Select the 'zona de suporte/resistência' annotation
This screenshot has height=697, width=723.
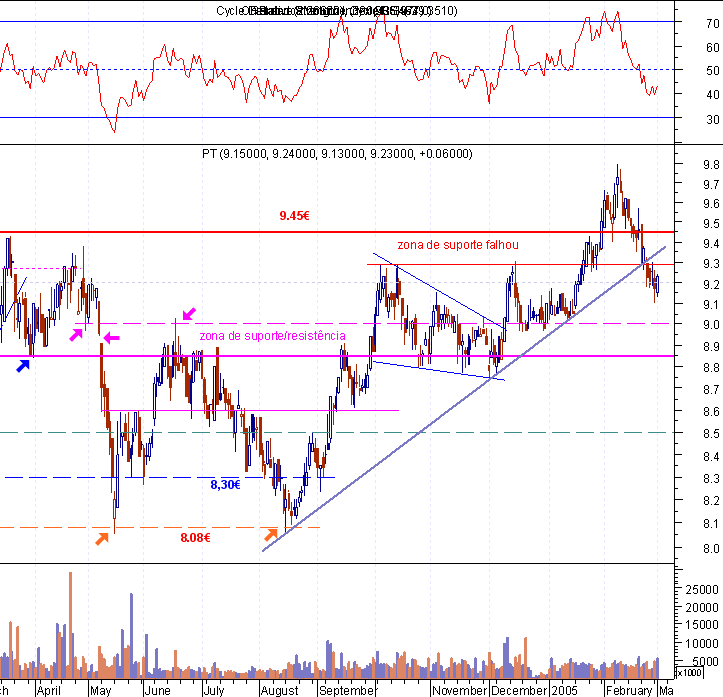pyautogui.click(x=273, y=336)
